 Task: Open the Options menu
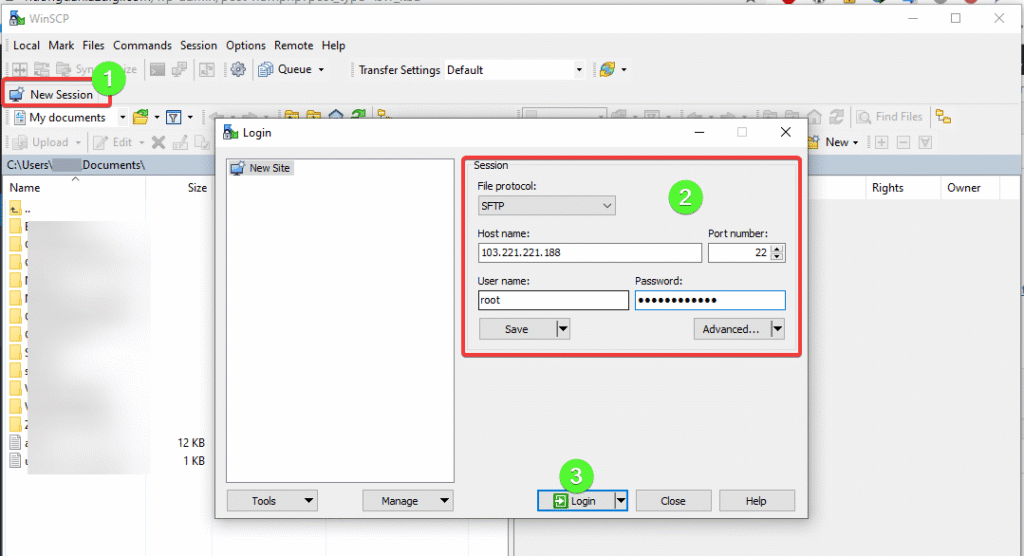[246, 45]
